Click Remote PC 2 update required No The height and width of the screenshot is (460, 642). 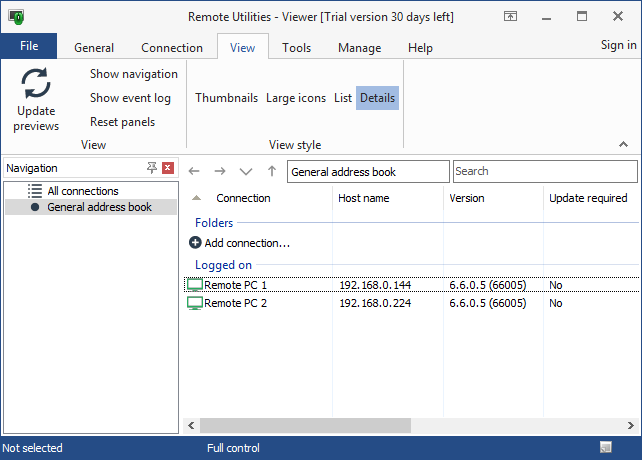click(556, 303)
